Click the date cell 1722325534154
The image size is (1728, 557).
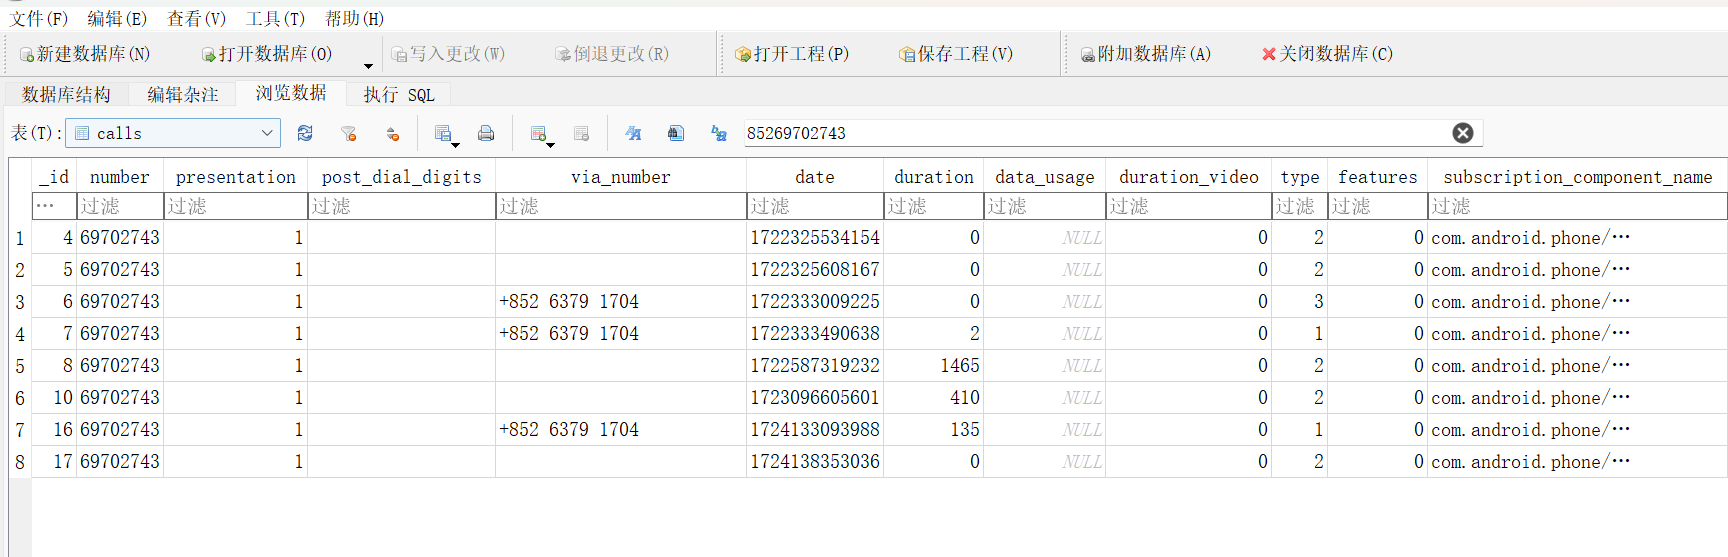click(815, 238)
